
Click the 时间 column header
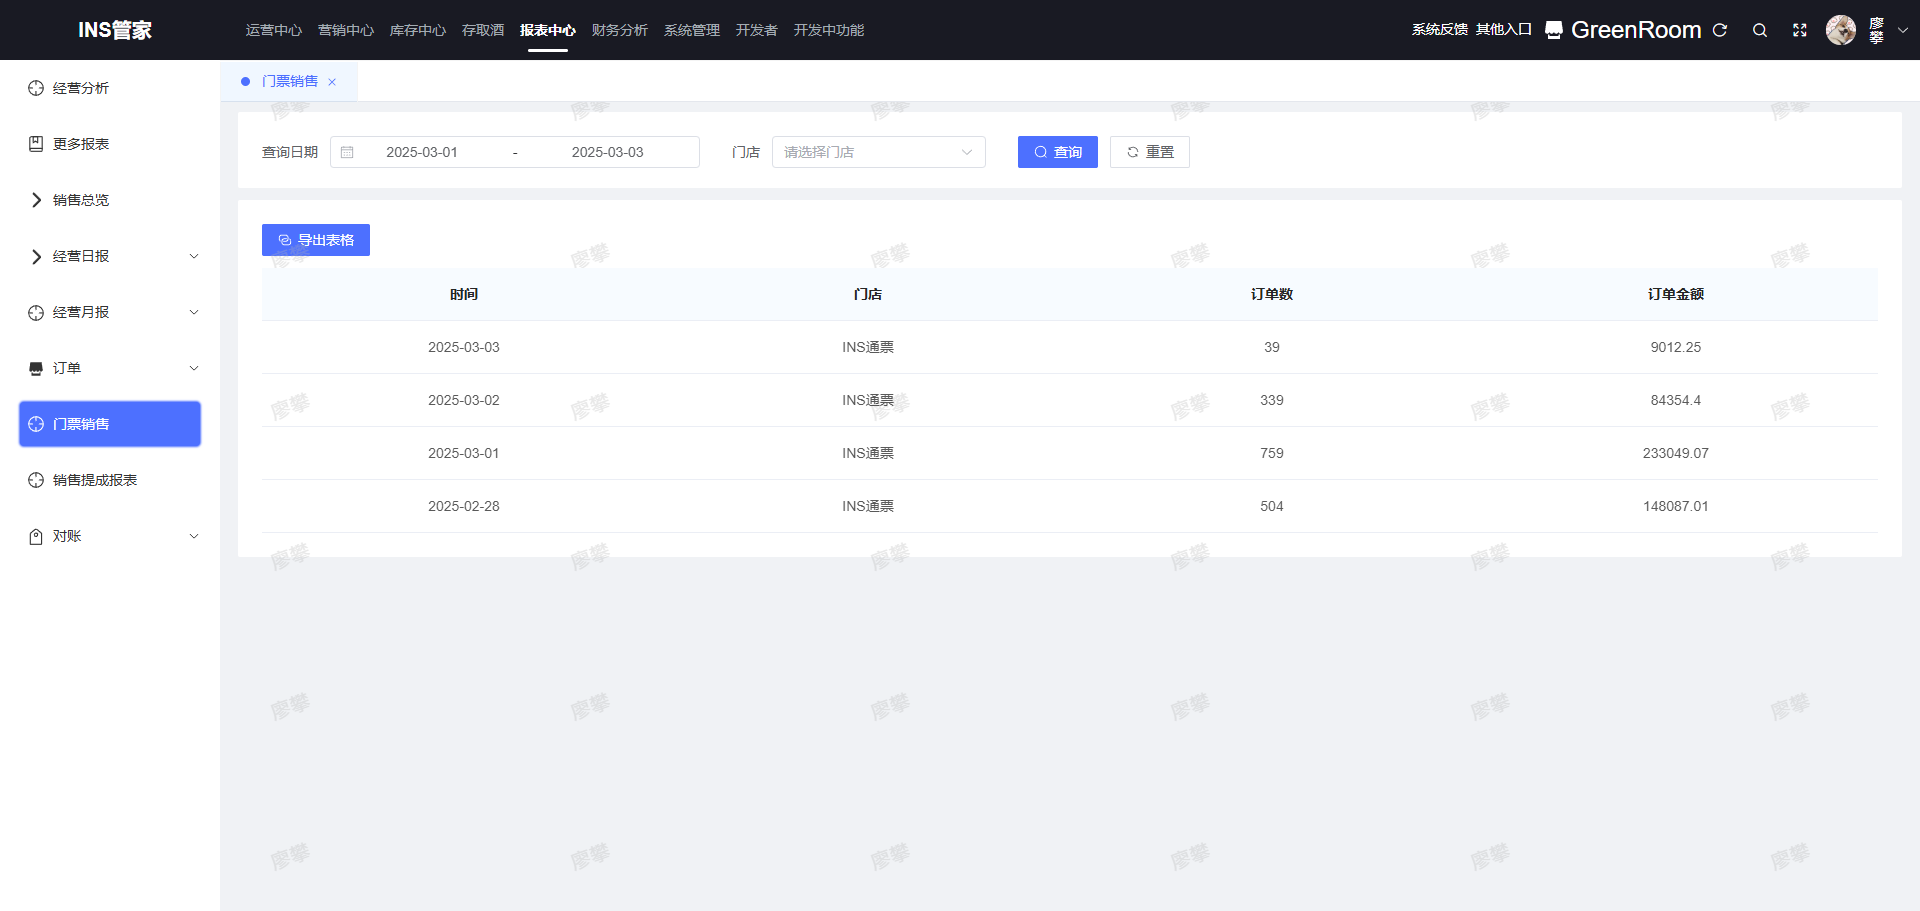coord(464,294)
